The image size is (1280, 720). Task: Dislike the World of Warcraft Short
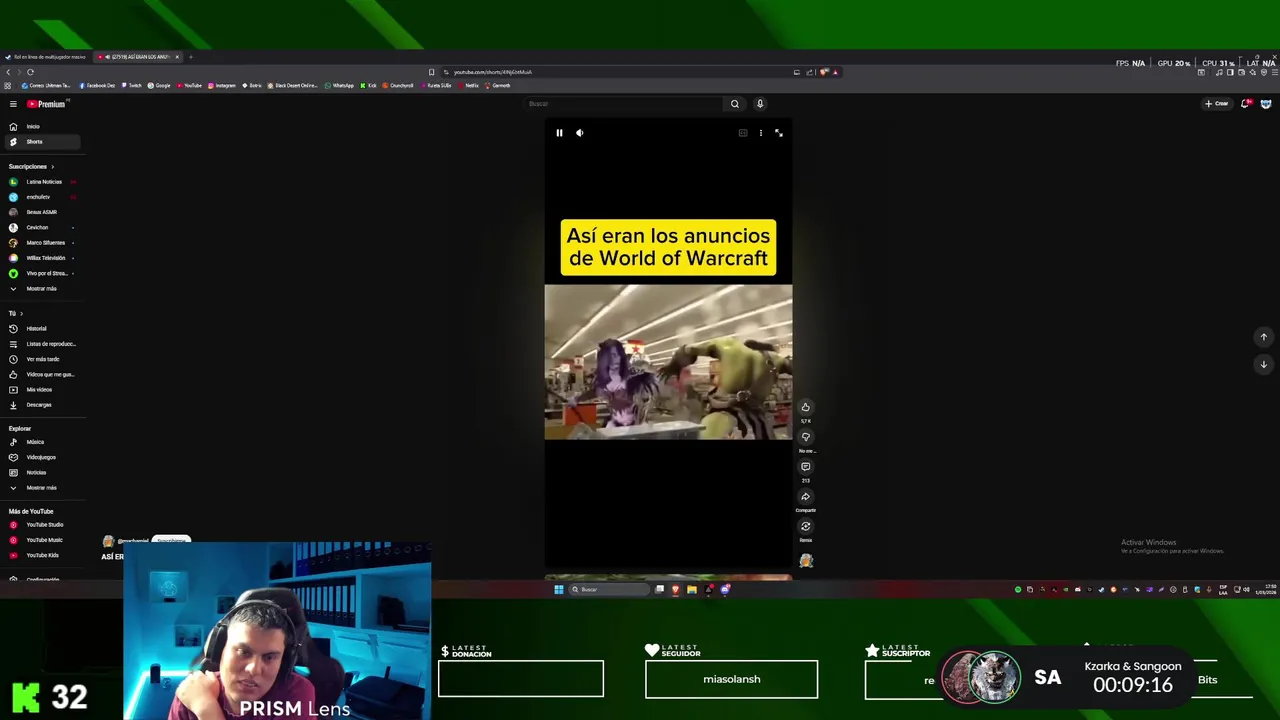pos(805,437)
